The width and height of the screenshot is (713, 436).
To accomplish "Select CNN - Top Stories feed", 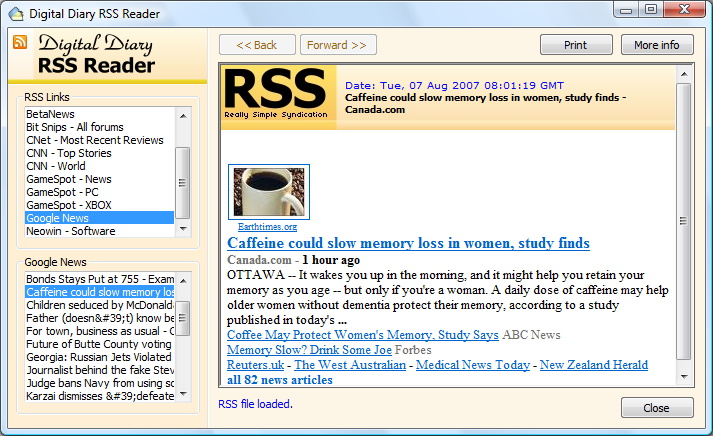I will click(x=100, y=153).
